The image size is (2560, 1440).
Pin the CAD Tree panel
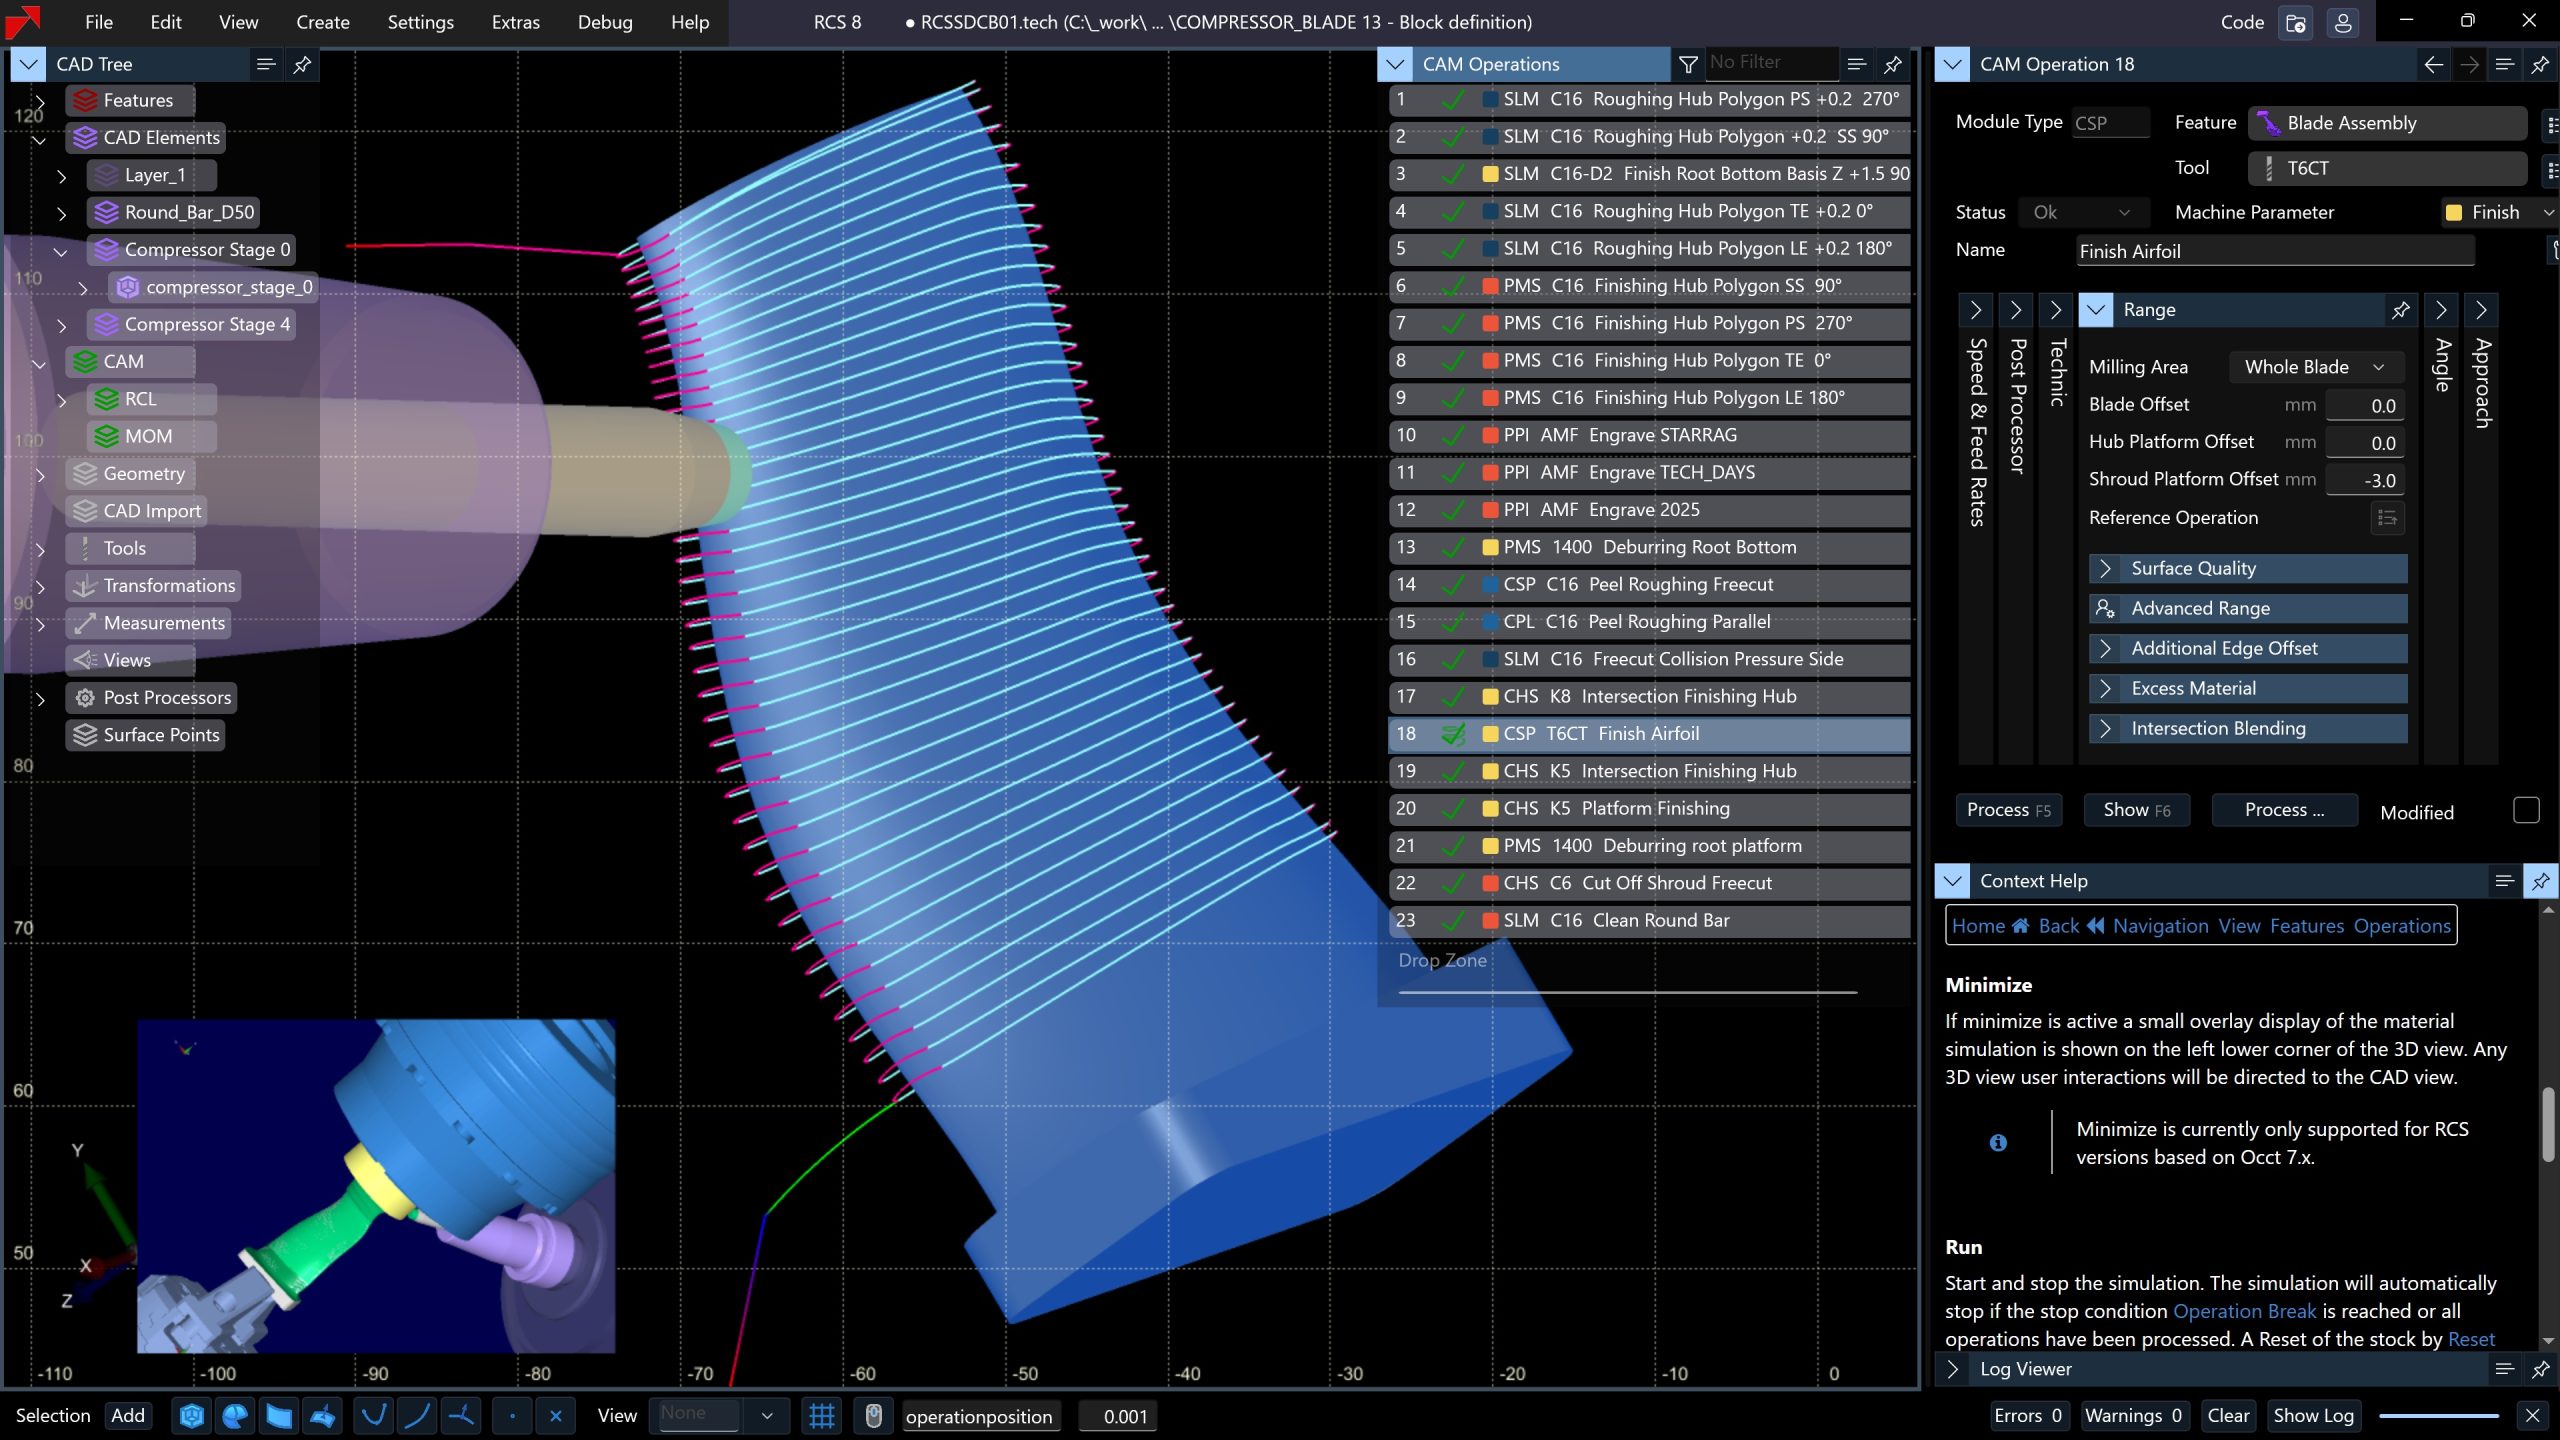point(302,64)
